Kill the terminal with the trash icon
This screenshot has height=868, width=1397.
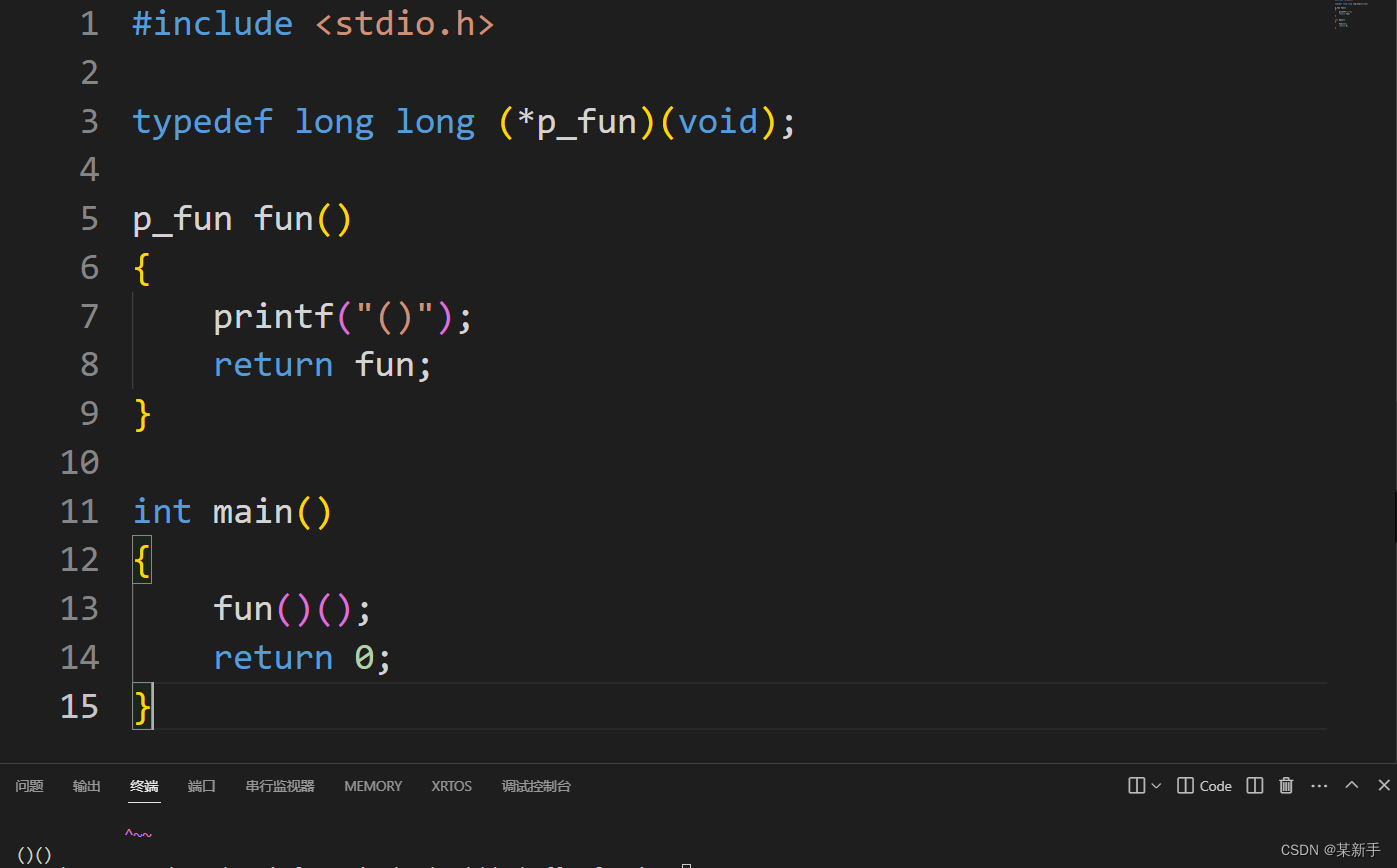[x=1287, y=786]
